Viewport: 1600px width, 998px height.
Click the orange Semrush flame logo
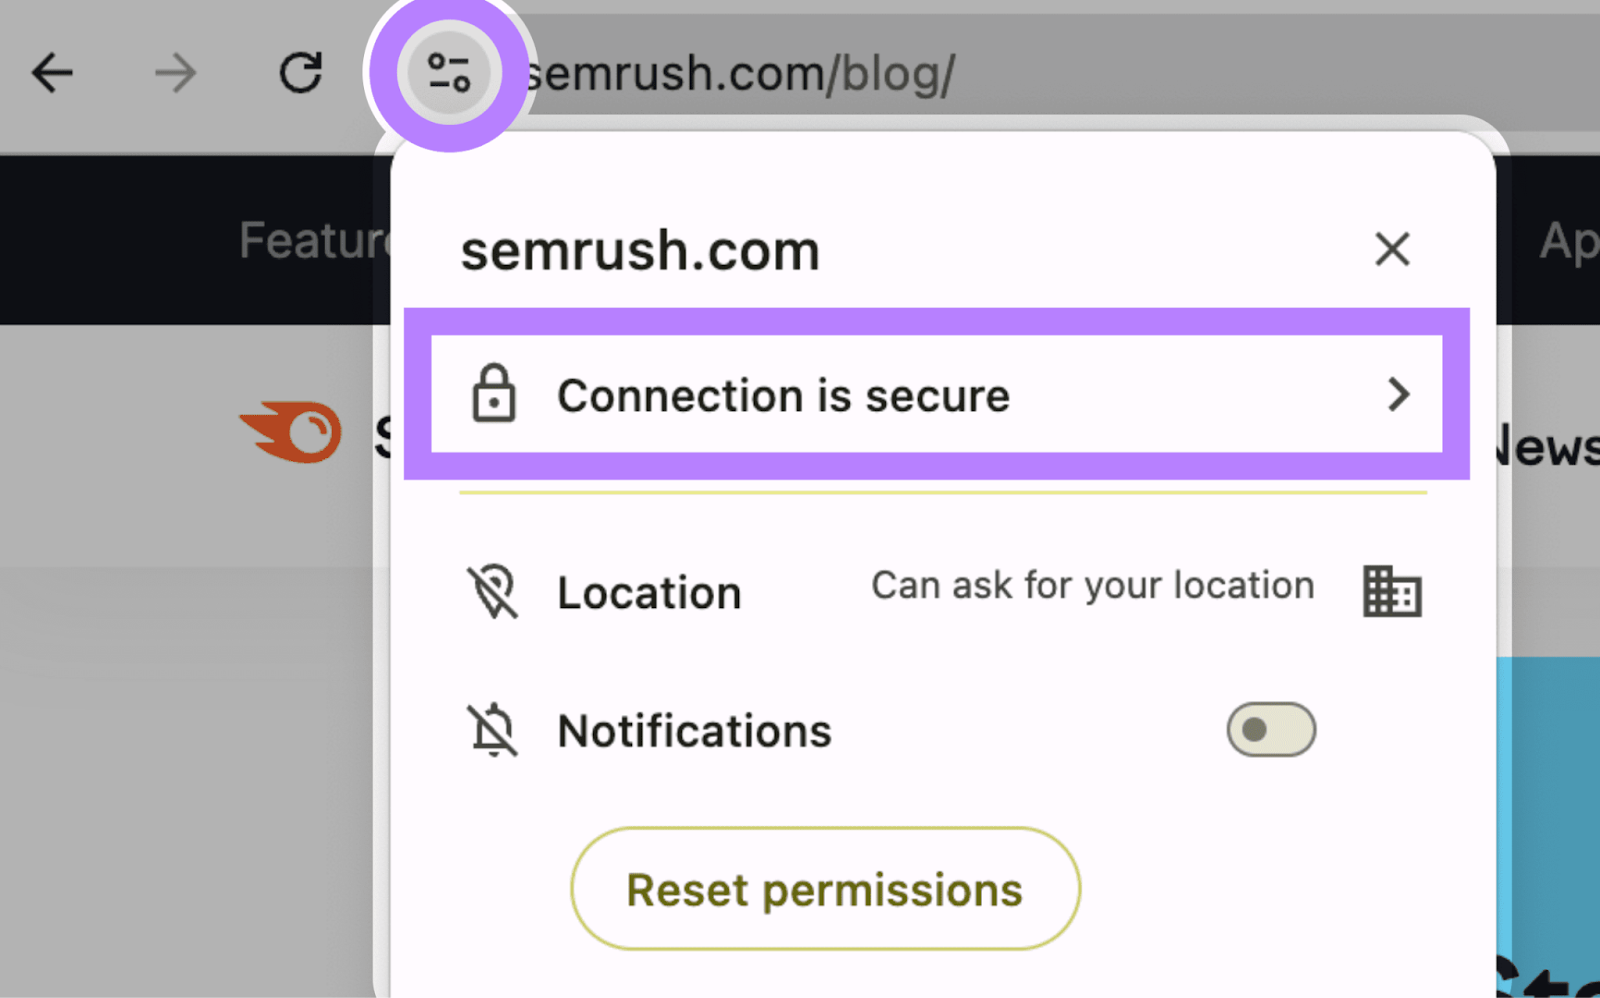291,433
